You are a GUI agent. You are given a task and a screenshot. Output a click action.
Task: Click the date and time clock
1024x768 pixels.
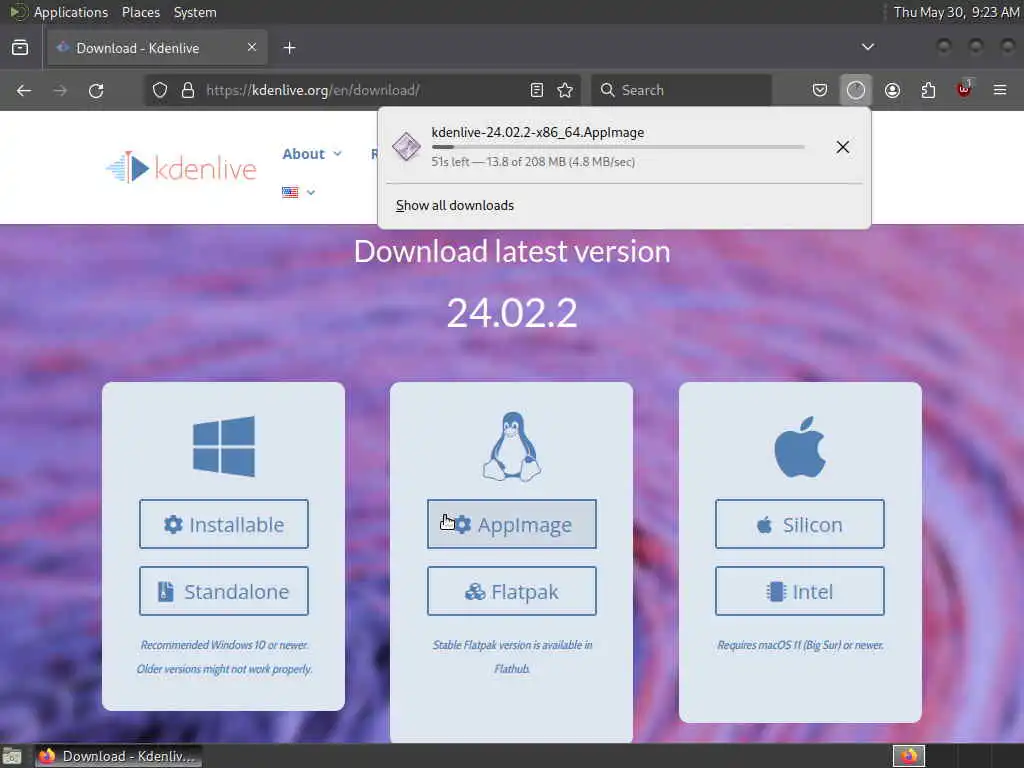(x=955, y=12)
